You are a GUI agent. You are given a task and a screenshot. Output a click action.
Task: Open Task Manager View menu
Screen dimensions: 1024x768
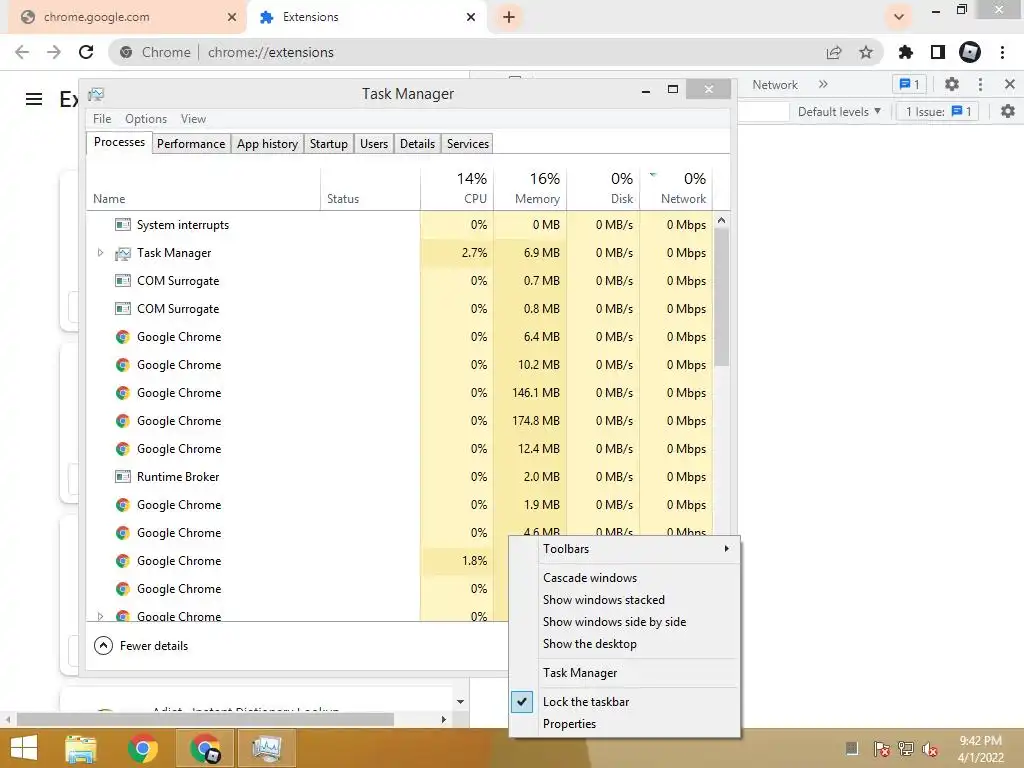click(193, 119)
